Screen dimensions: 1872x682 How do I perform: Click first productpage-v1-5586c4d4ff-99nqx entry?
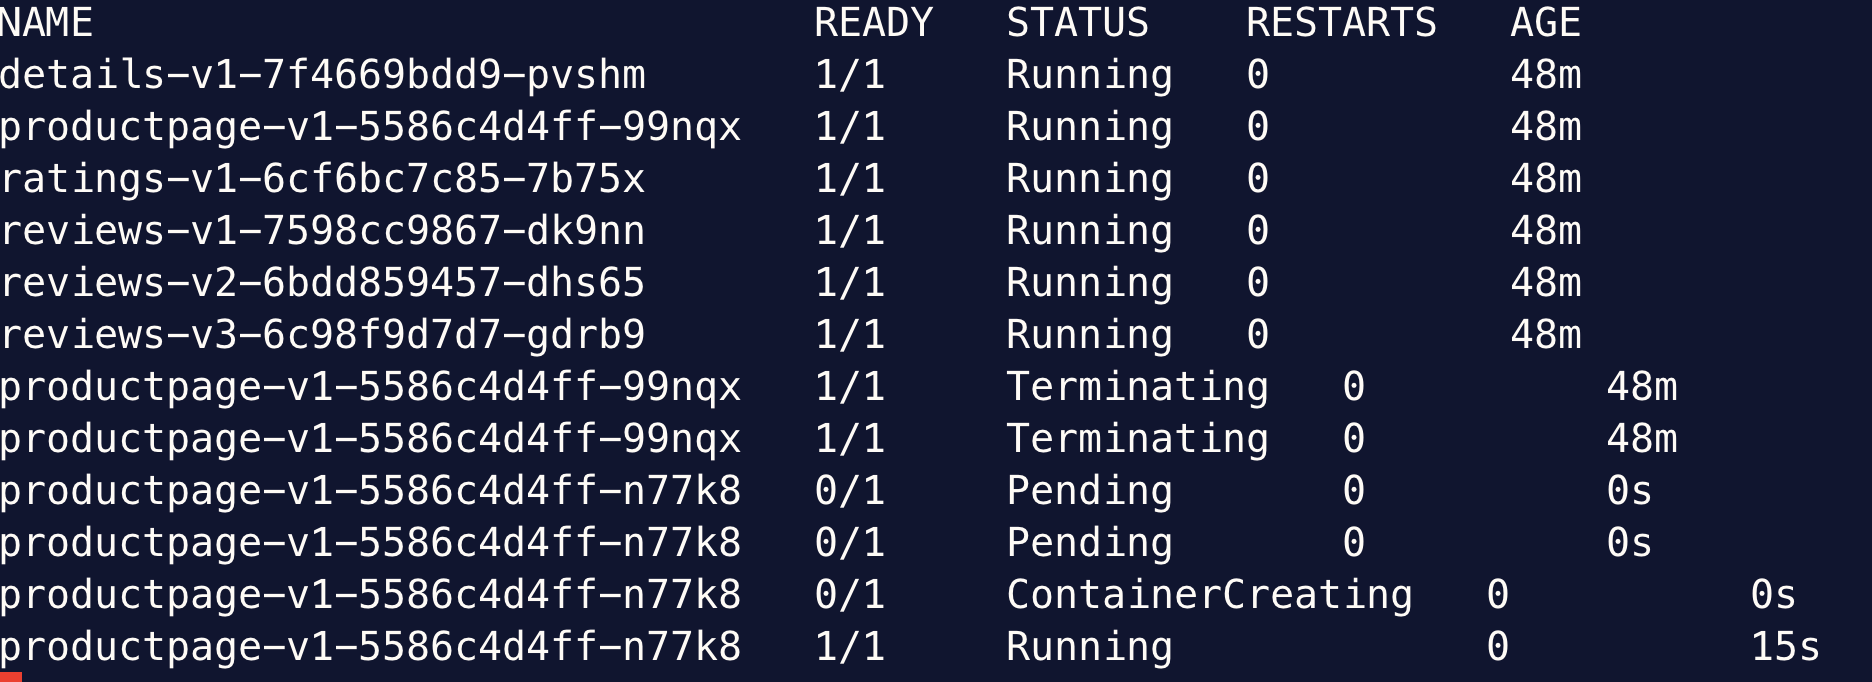pyautogui.click(x=370, y=127)
